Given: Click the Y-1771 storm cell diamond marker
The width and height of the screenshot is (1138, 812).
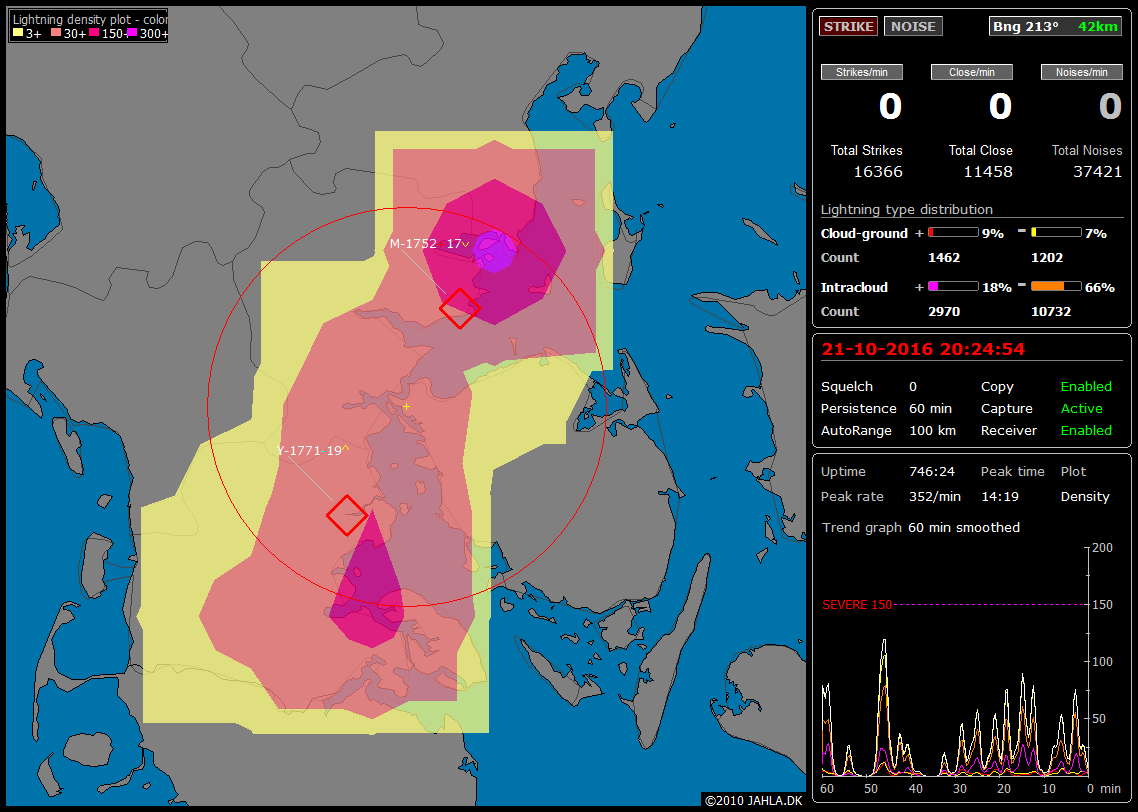Looking at the screenshot, I should [x=347, y=515].
